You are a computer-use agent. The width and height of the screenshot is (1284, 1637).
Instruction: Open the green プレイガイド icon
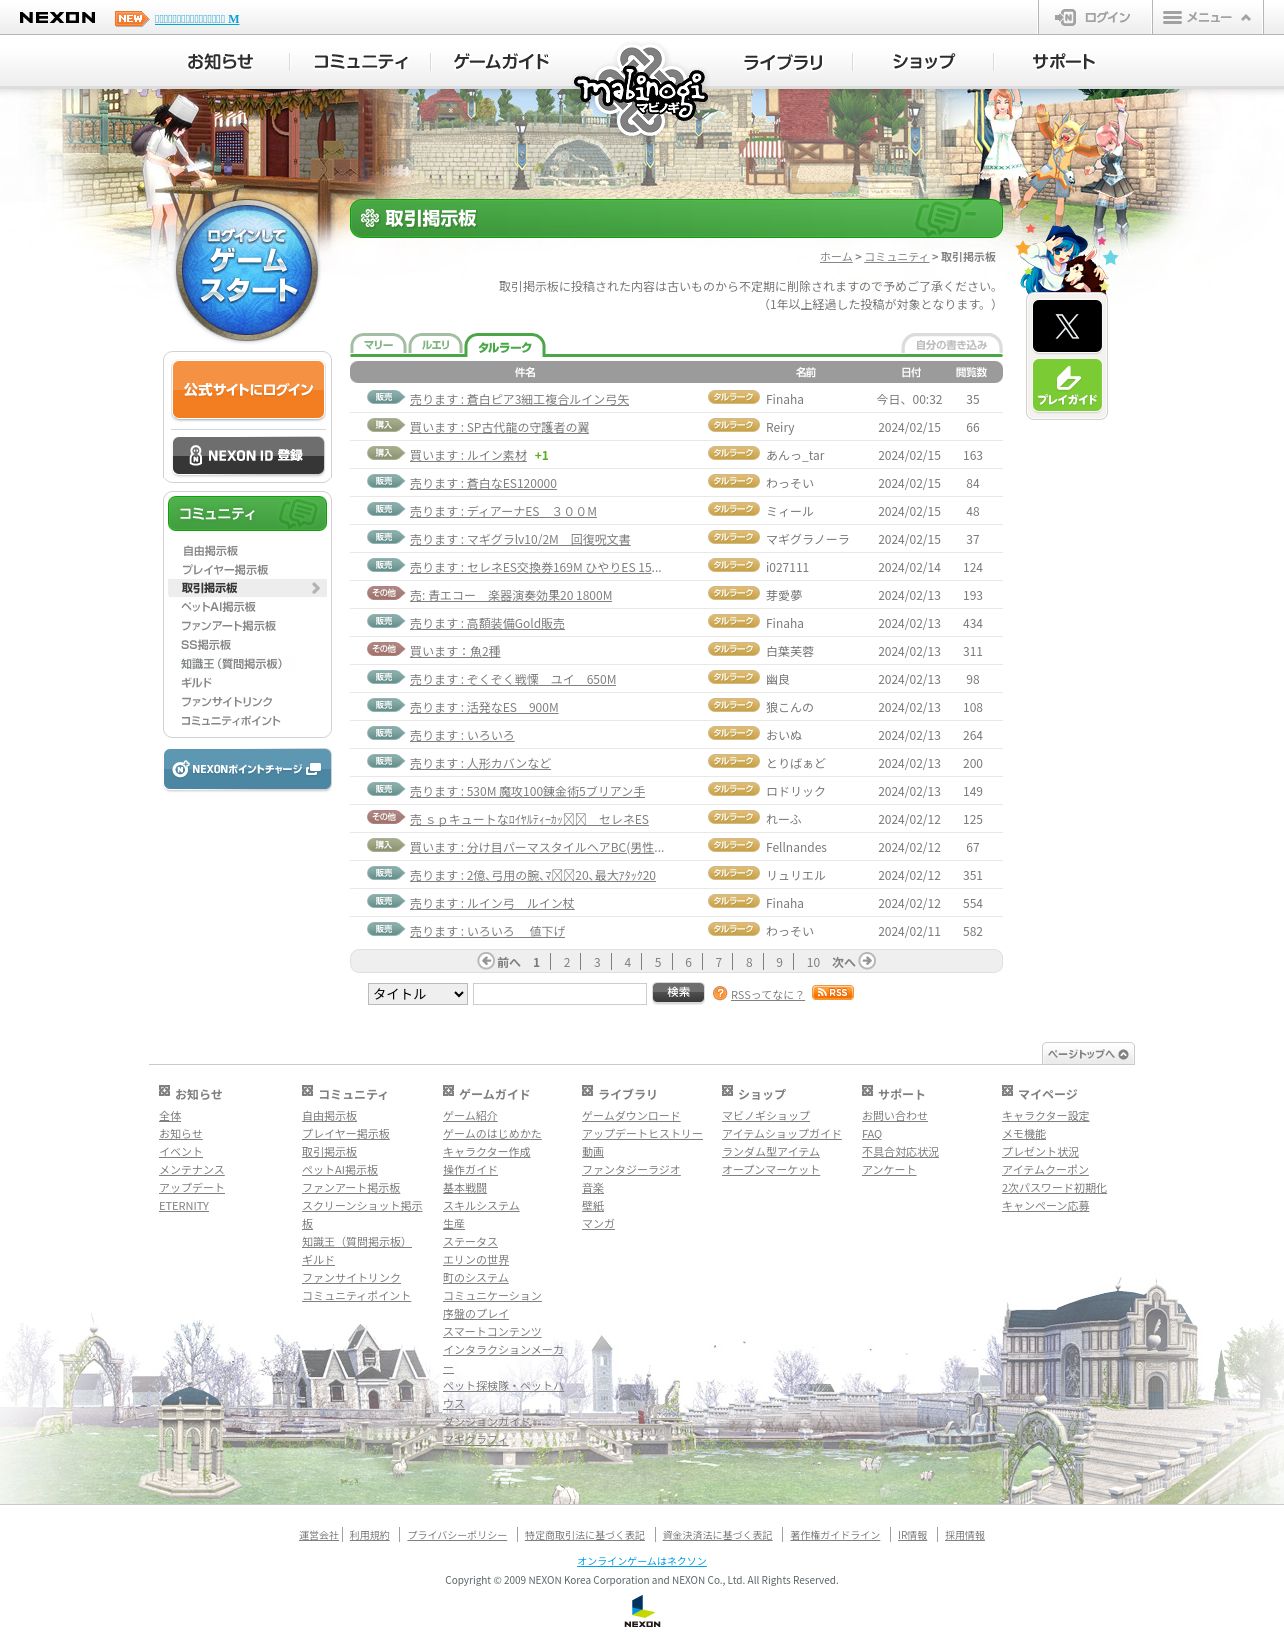pos(1067,385)
